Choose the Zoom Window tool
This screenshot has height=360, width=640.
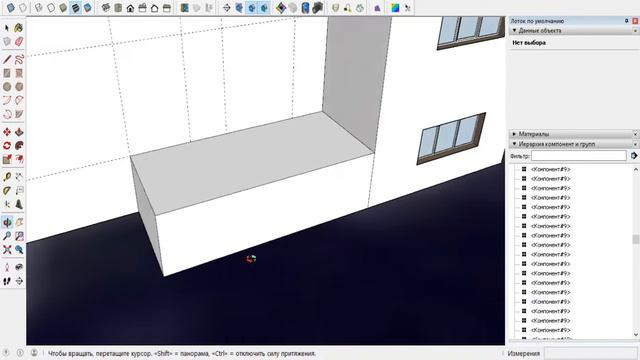coord(19,236)
